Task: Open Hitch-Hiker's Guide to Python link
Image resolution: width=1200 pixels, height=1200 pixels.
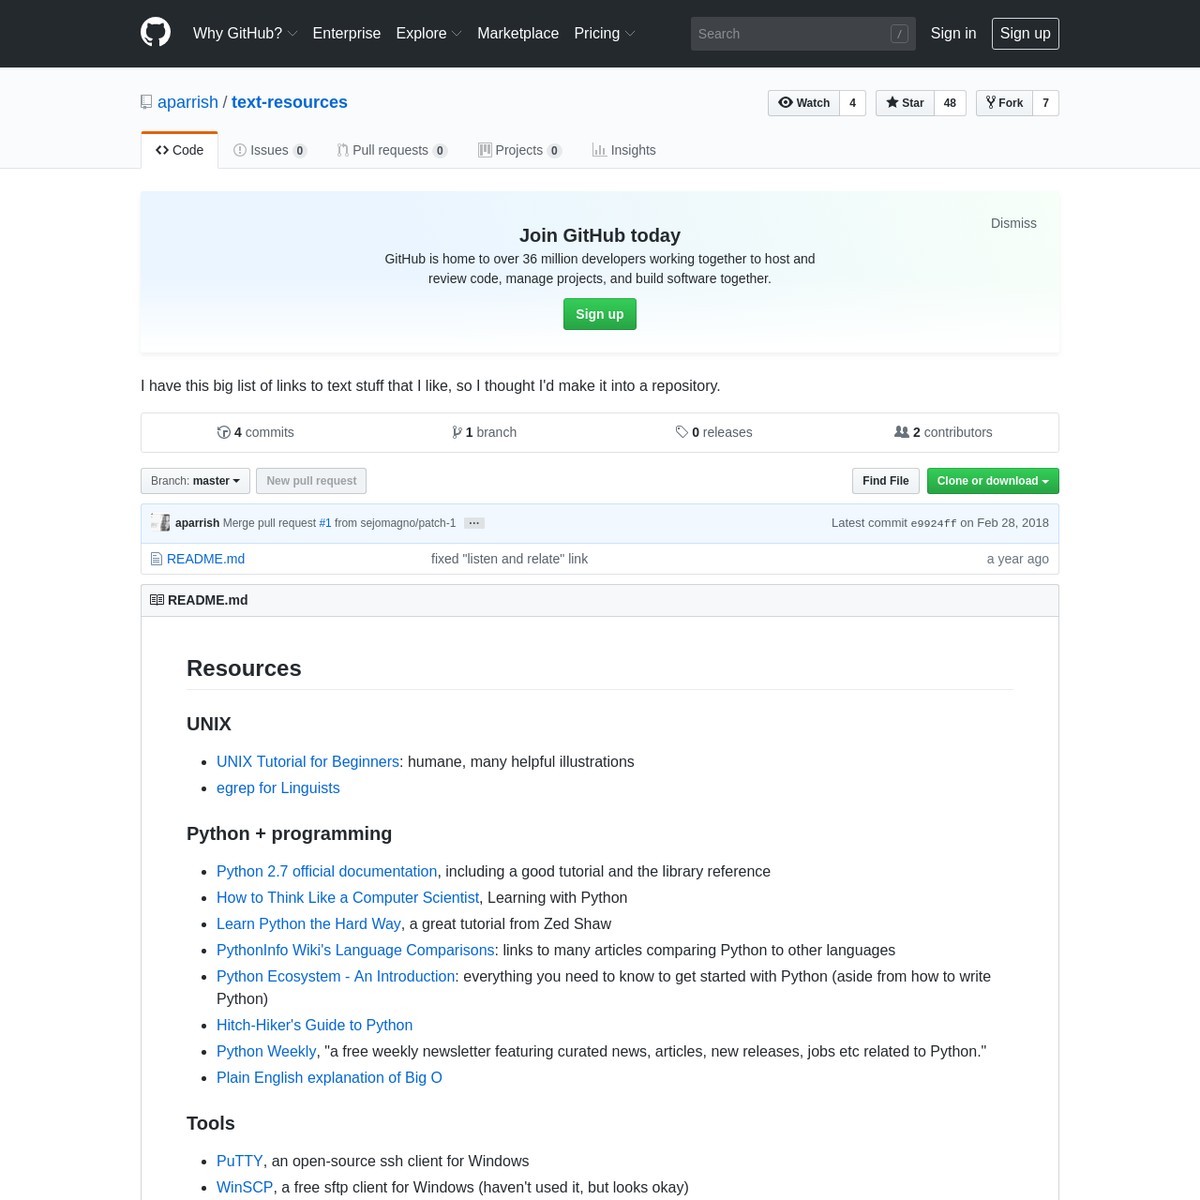Action: coord(315,1025)
